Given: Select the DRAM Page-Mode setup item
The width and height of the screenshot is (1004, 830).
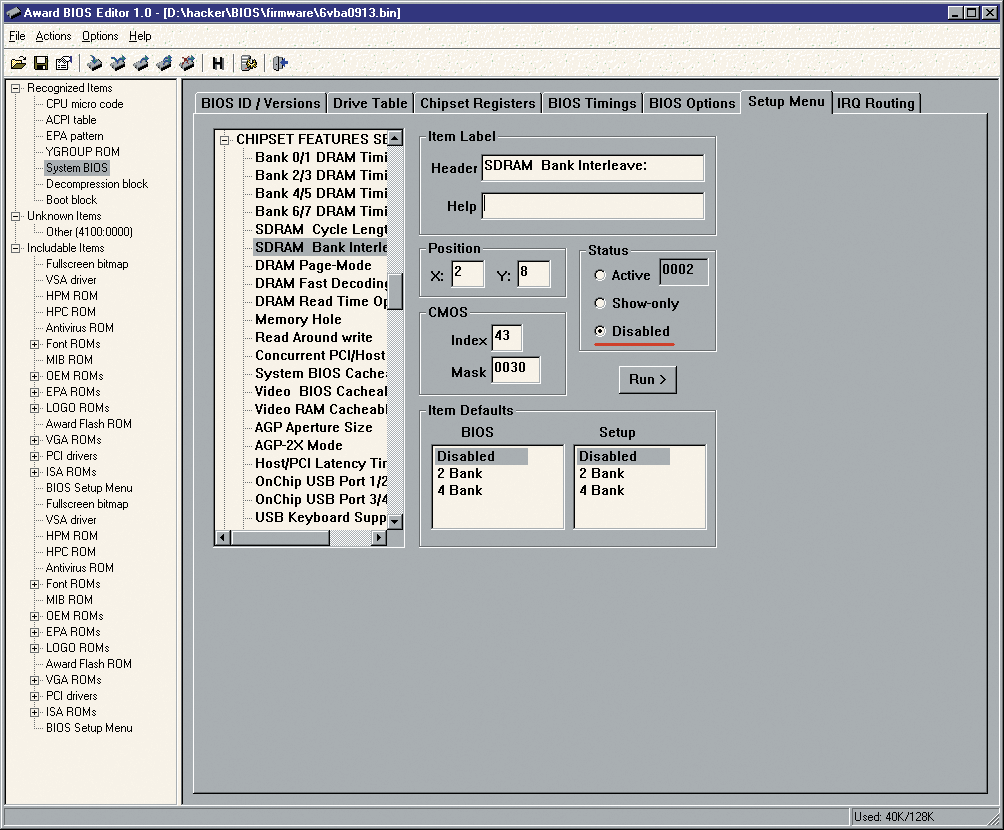Looking at the screenshot, I should pyautogui.click(x=313, y=265).
